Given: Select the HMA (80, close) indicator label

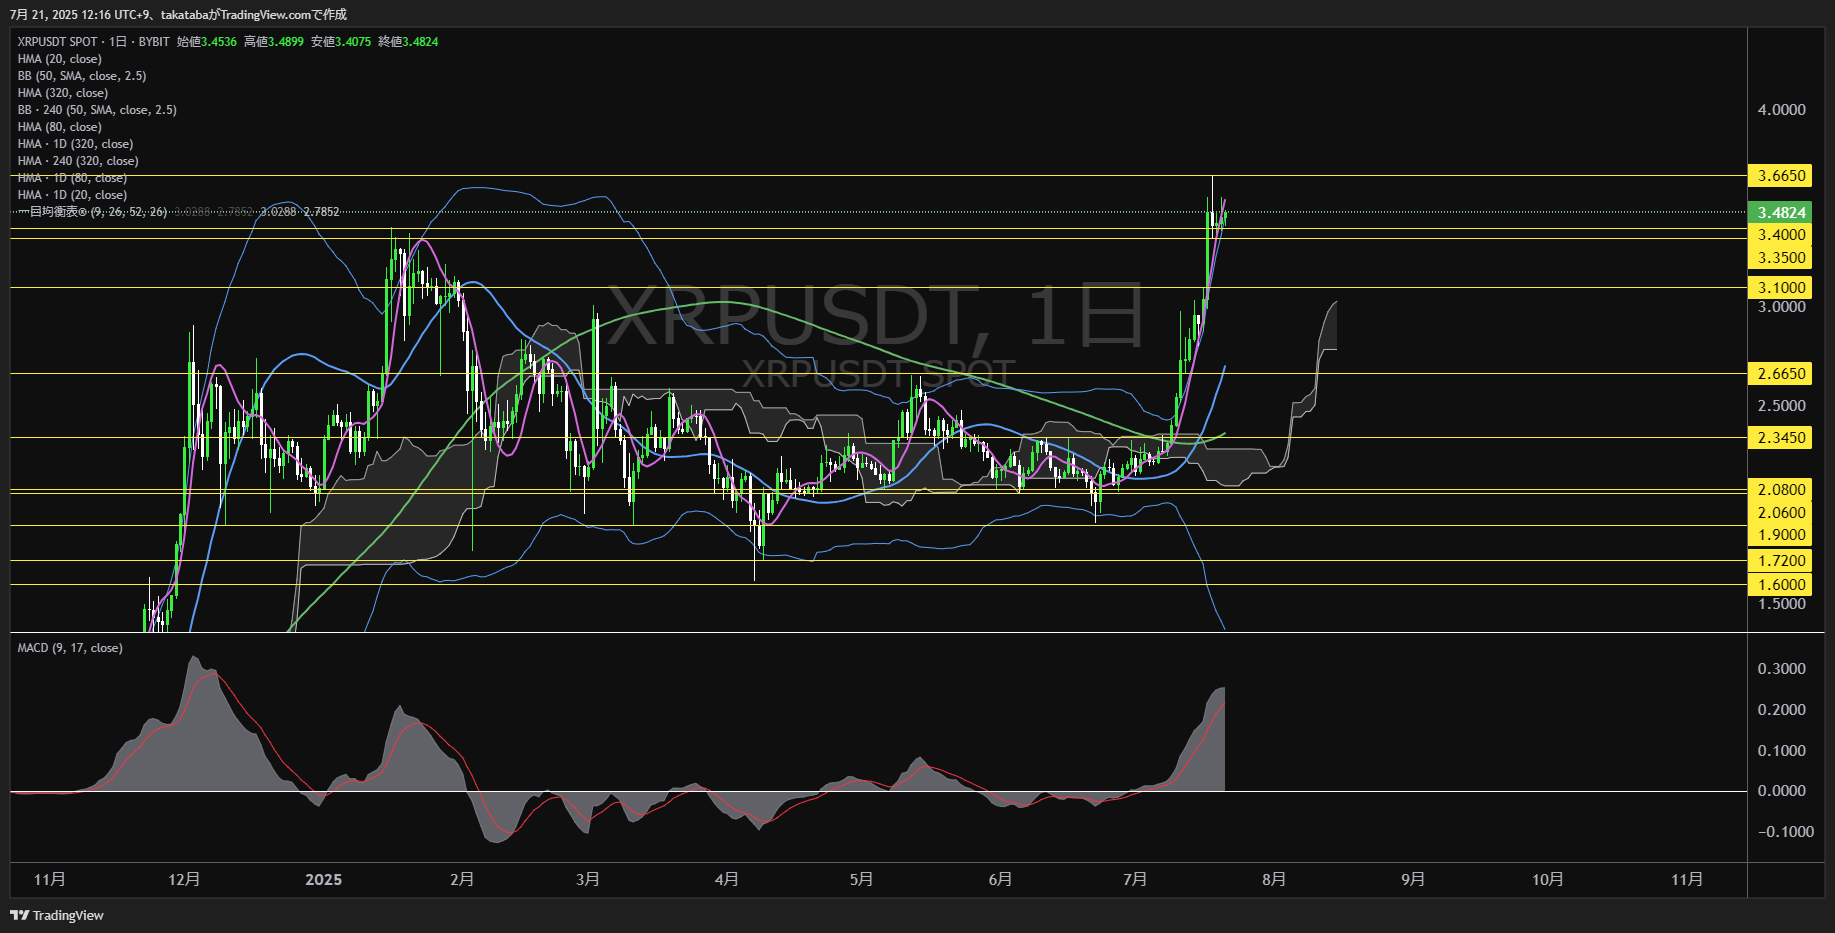Looking at the screenshot, I should coord(60,127).
